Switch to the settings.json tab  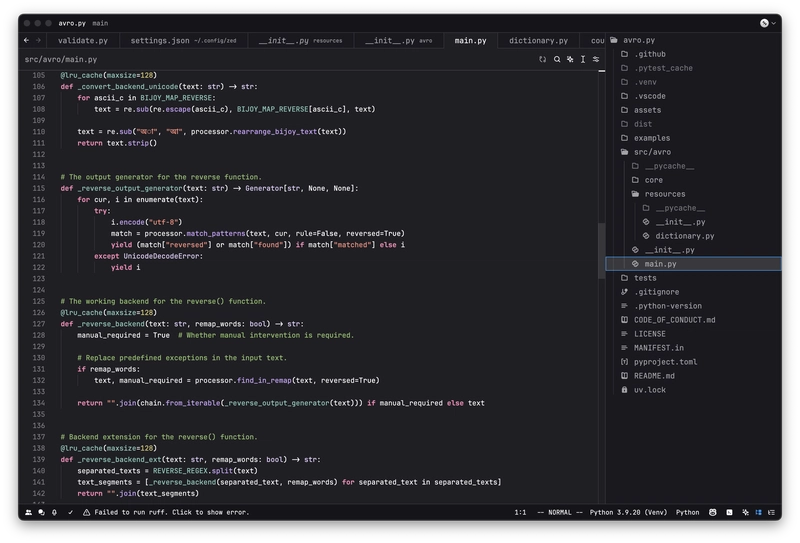pos(184,40)
